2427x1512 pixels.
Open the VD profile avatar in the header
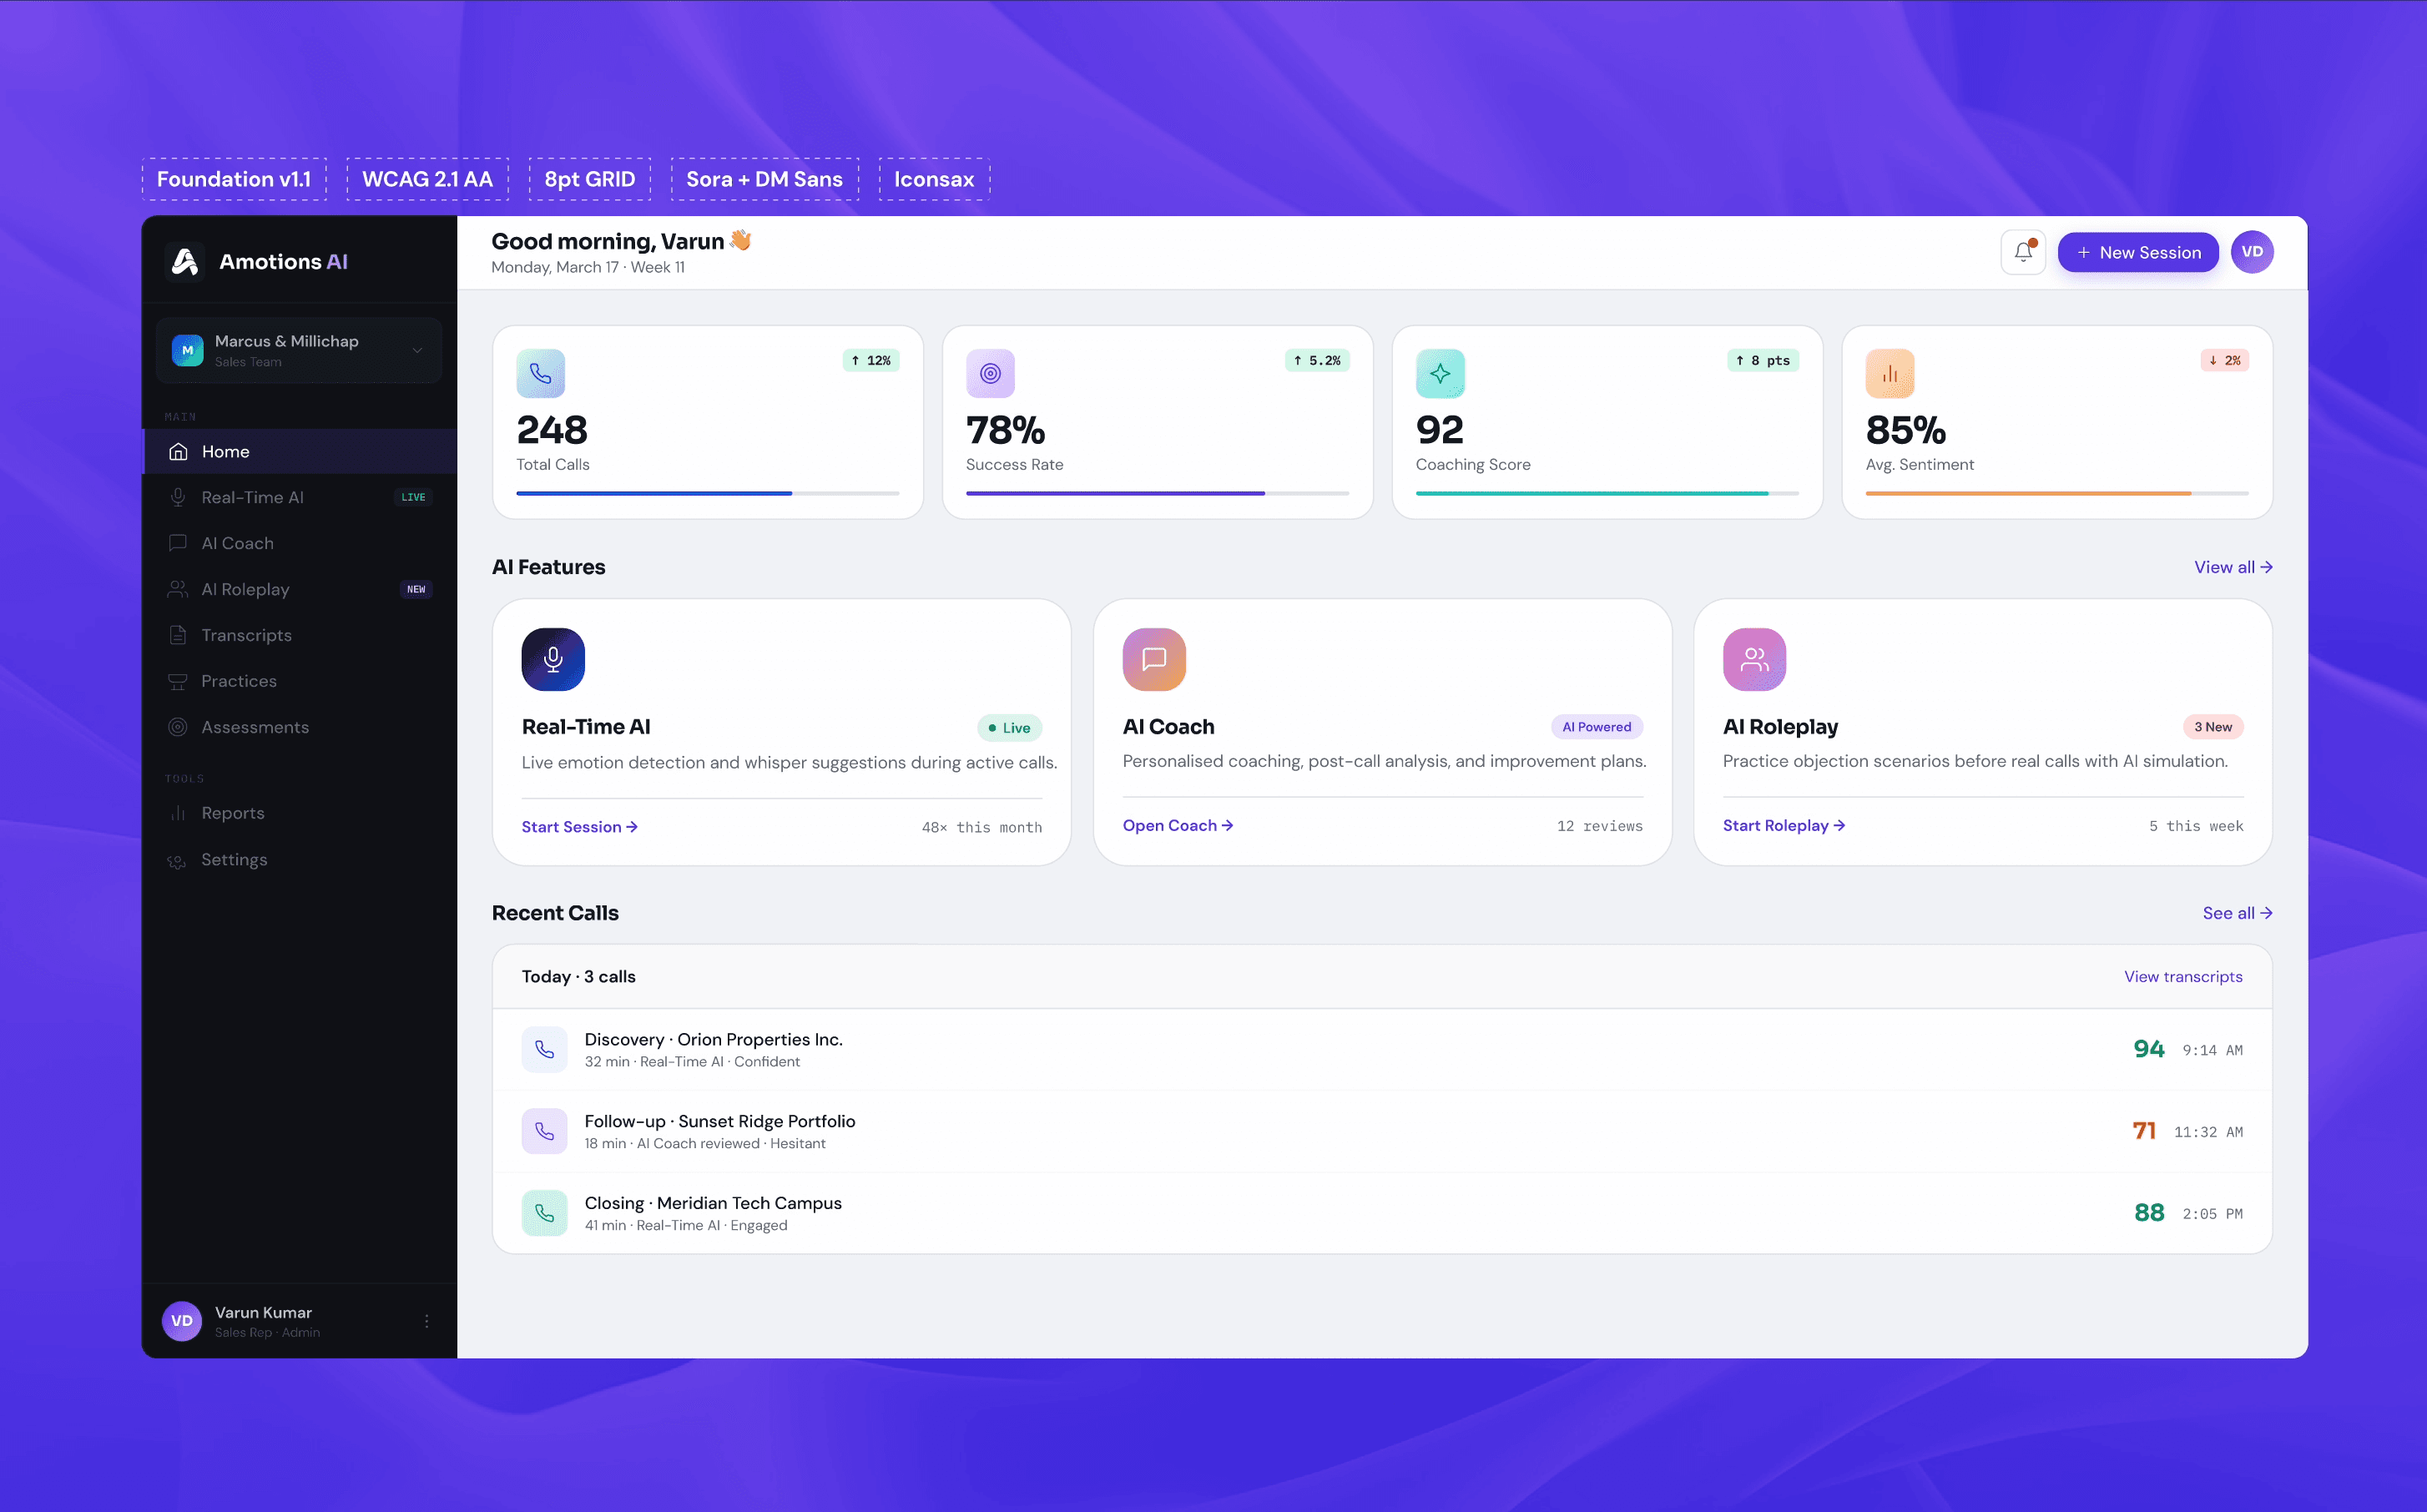pos(2251,252)
